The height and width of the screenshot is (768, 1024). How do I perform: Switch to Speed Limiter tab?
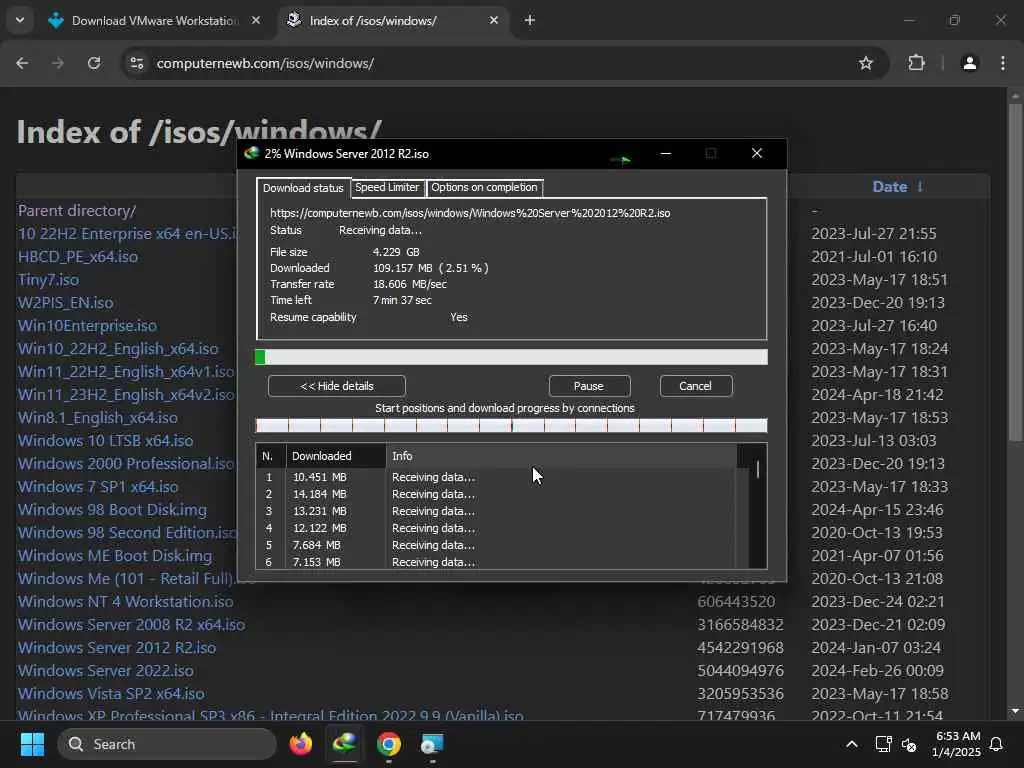point(387,187)
